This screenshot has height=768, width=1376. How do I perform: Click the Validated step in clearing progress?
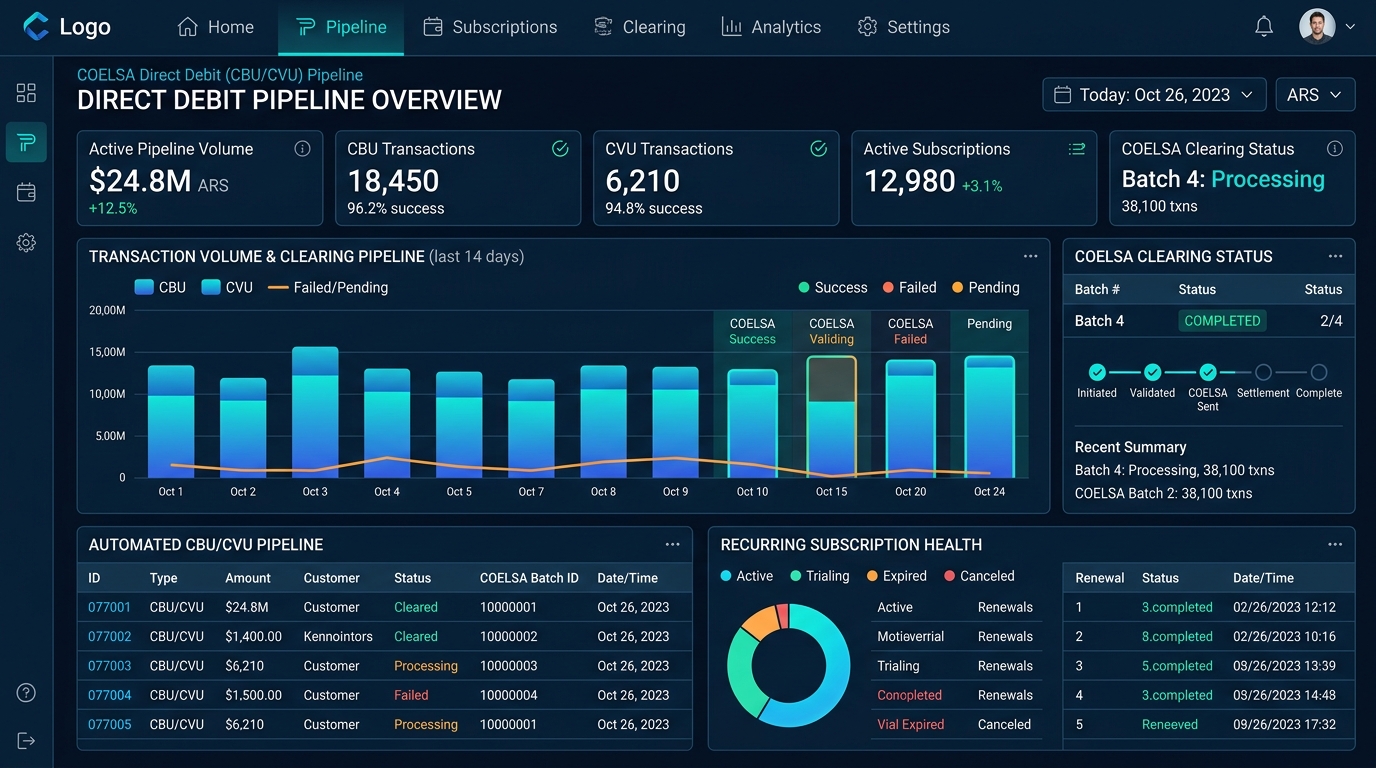pos(1152,372)
